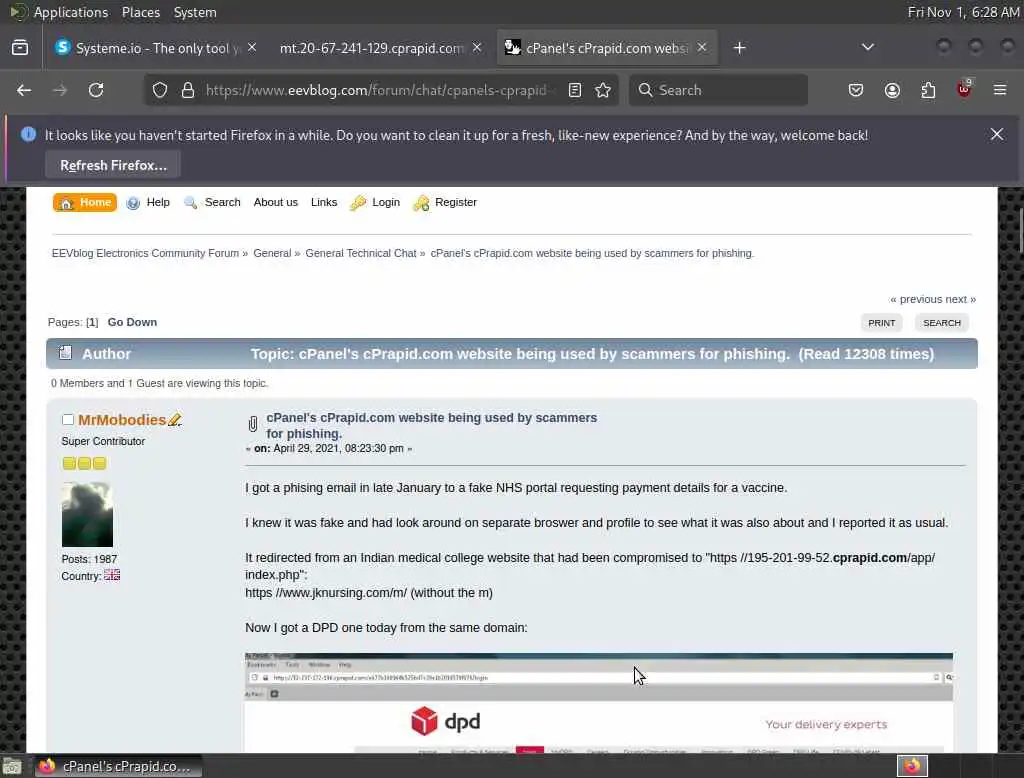Open the General breadcrumb link
1024x778 pixels.
click(272, 253)
